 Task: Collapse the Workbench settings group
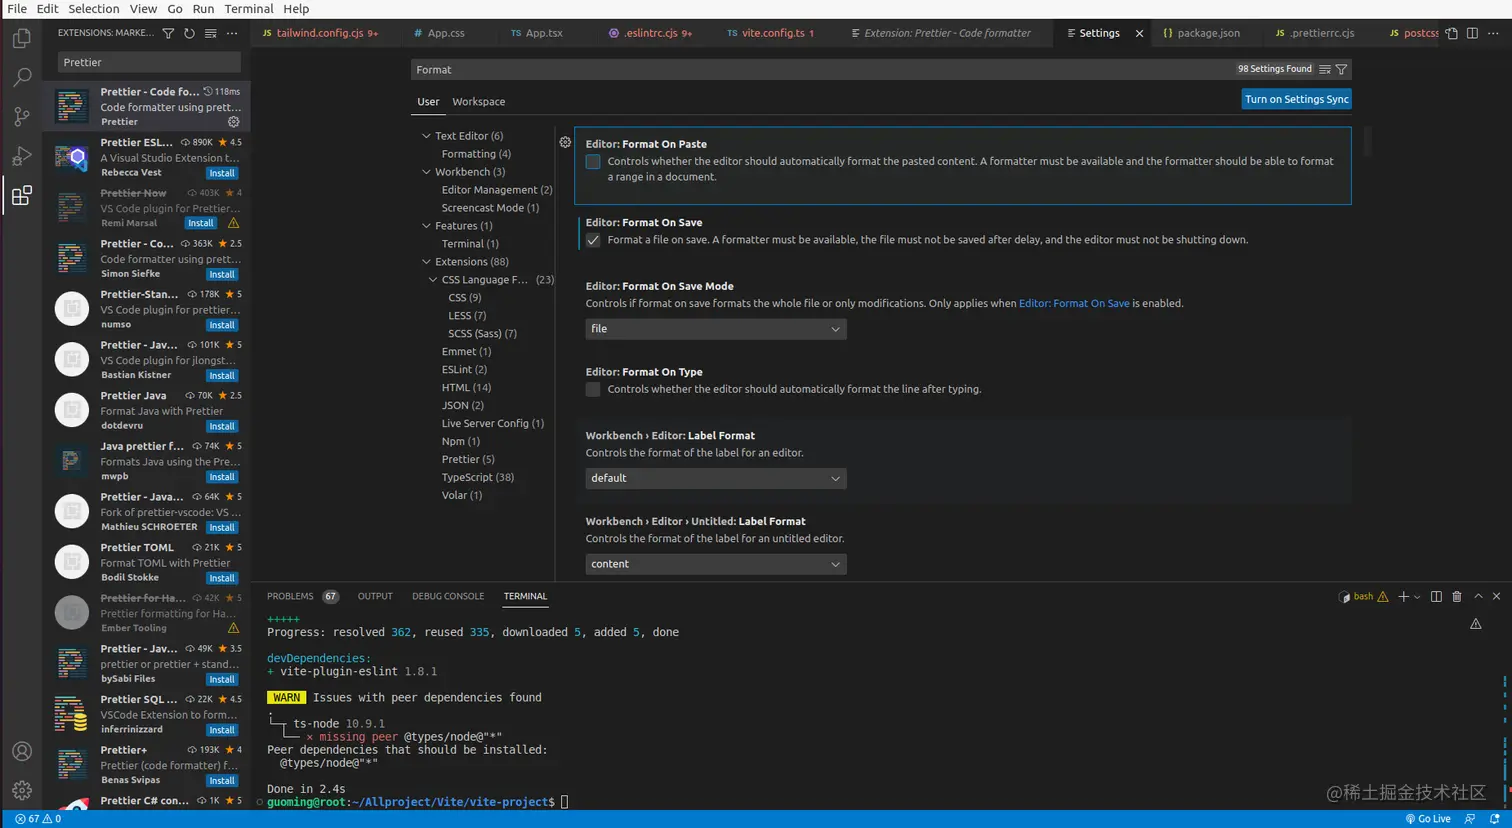pos(426,172)
